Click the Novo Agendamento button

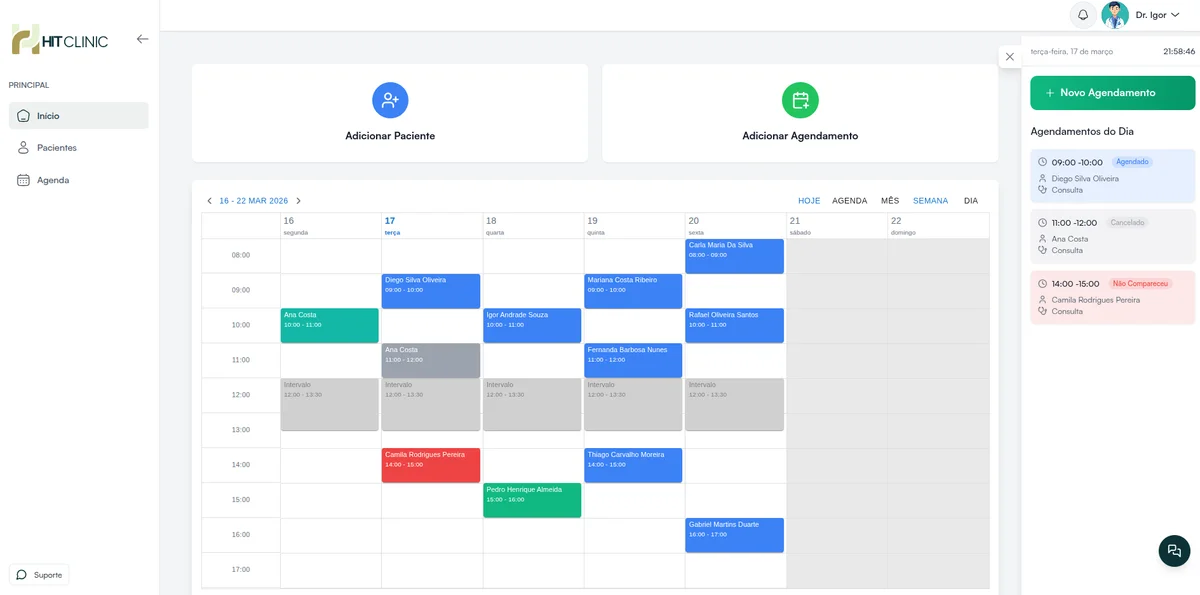tap(1112, 93)
